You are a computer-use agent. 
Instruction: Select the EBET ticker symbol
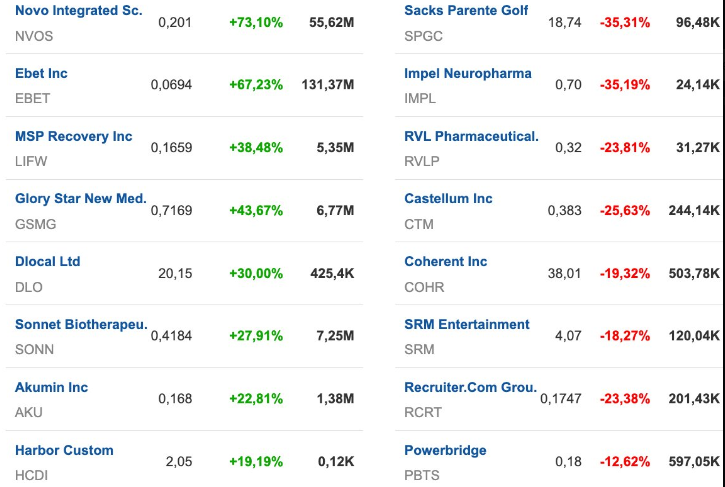32,99
